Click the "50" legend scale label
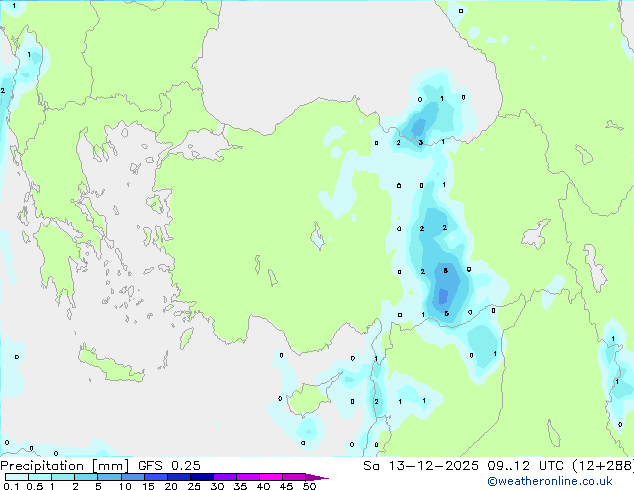 click(309, 486)
